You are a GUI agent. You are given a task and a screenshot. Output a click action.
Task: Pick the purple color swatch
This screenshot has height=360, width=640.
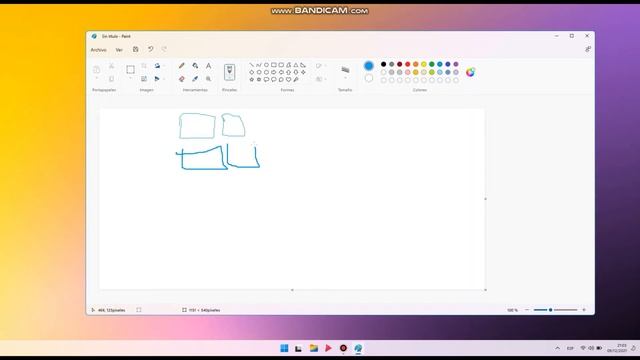point(456,64)
